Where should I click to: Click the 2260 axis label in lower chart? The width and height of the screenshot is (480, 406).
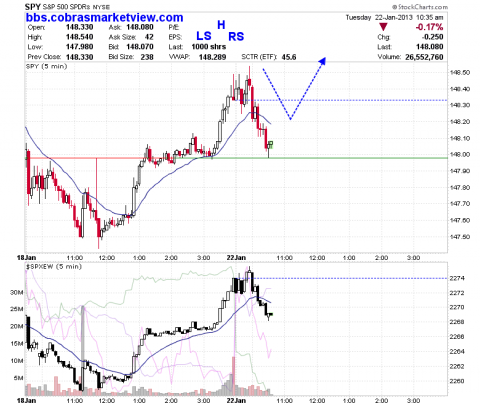coord(456,381)
